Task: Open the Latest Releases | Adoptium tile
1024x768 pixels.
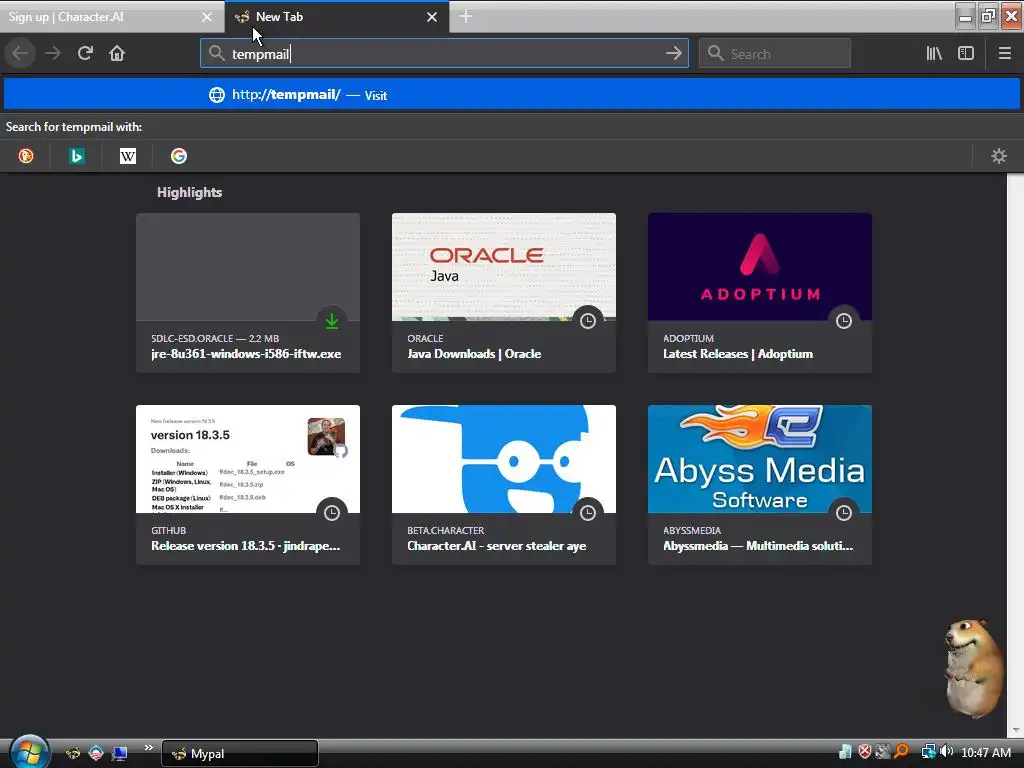Action: pyautogui.click(x=760, y=293)
